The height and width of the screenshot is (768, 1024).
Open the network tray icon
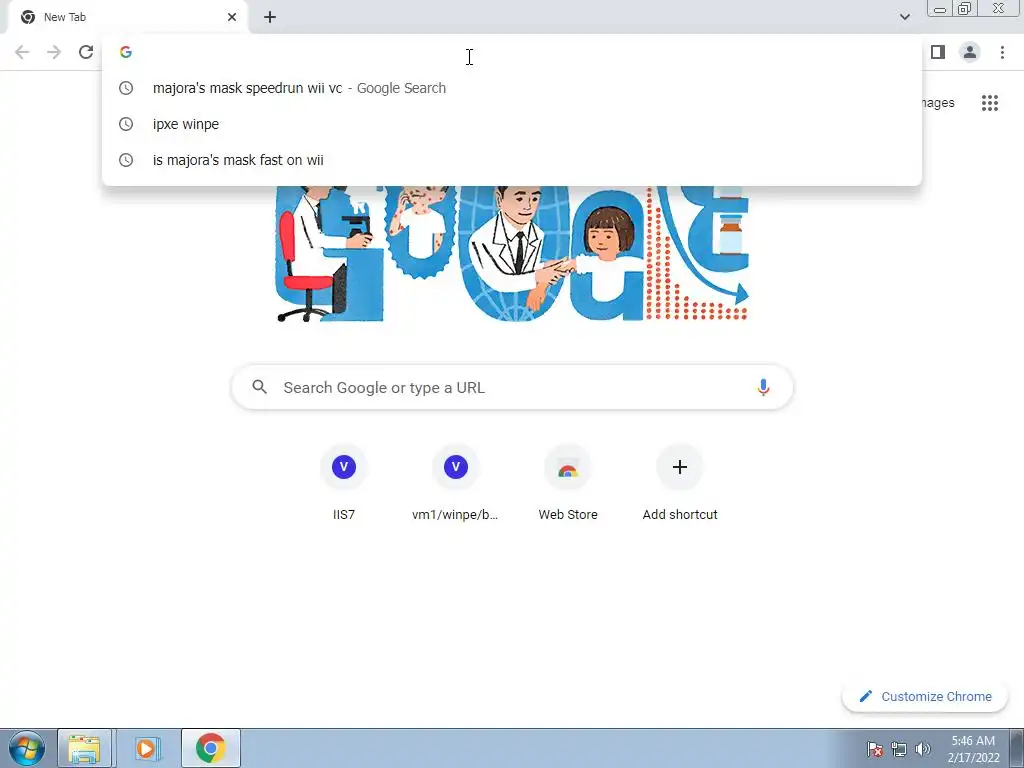(x=899, y=749)
